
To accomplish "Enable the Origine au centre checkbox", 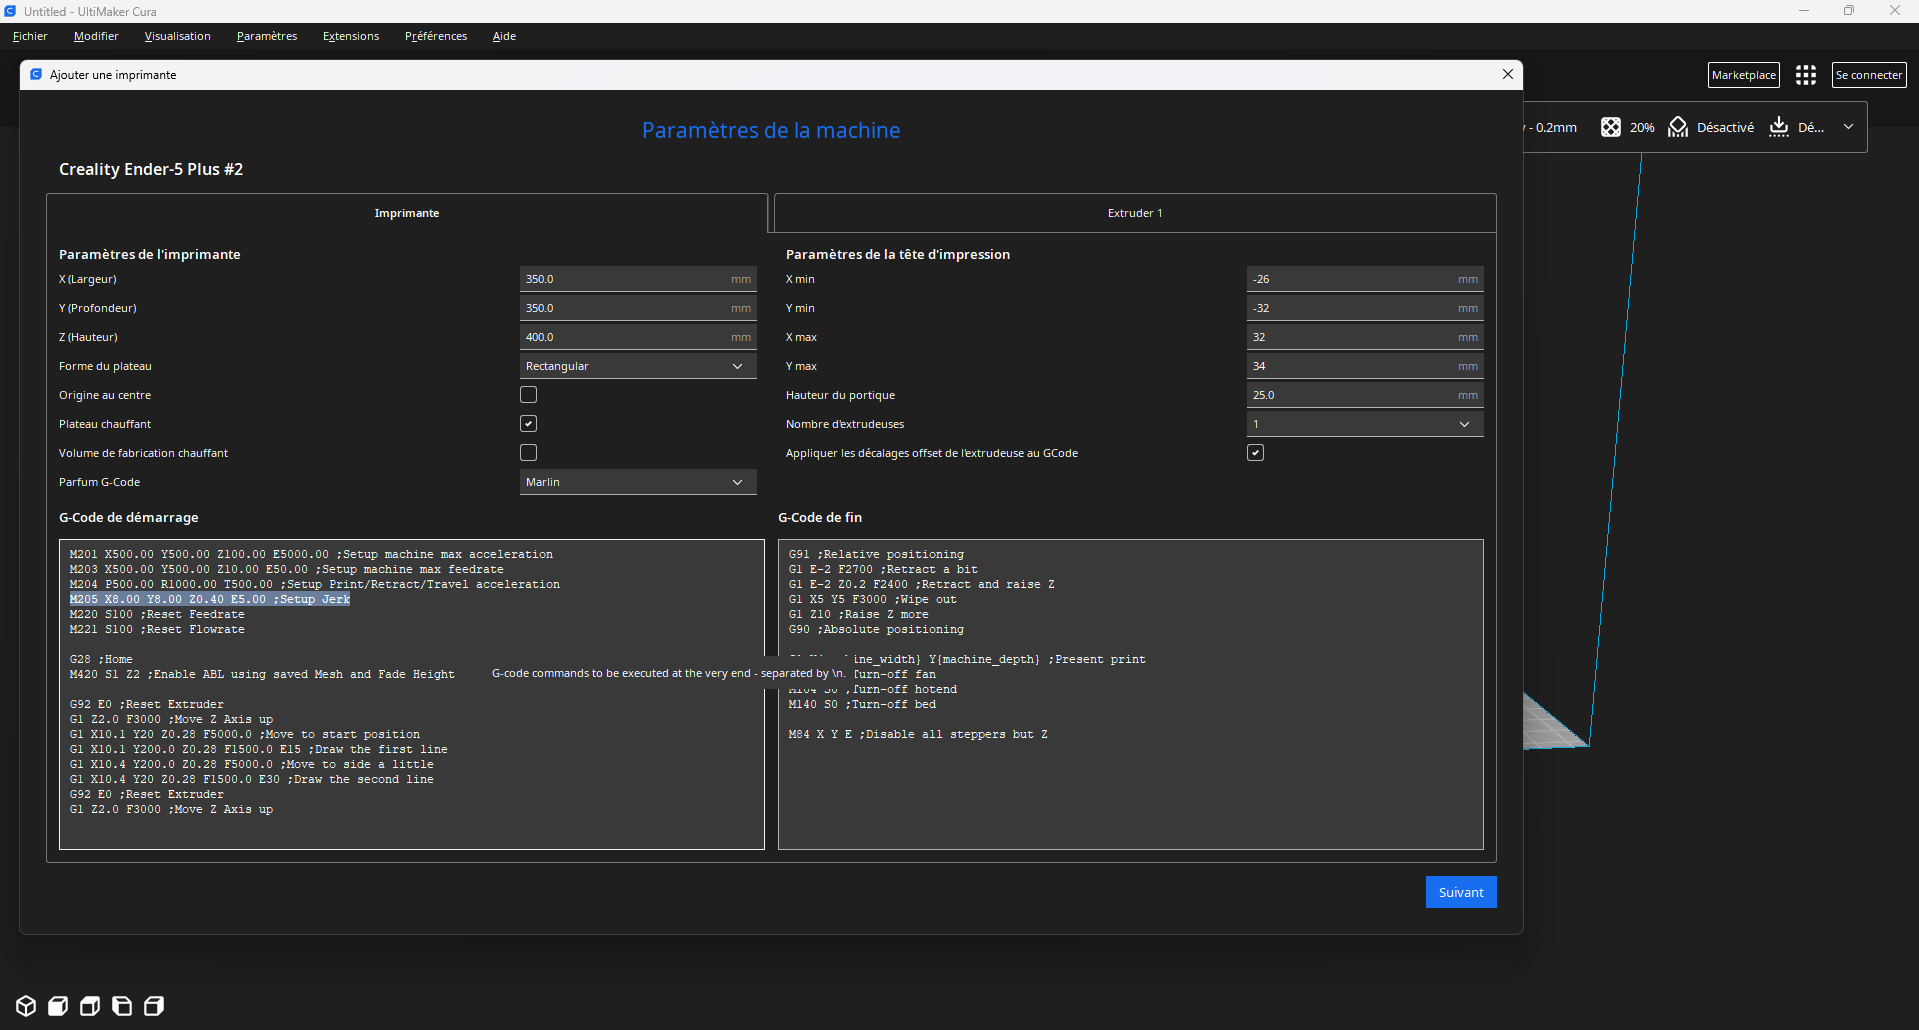I will pyautogui.click(x=528, y=395).
